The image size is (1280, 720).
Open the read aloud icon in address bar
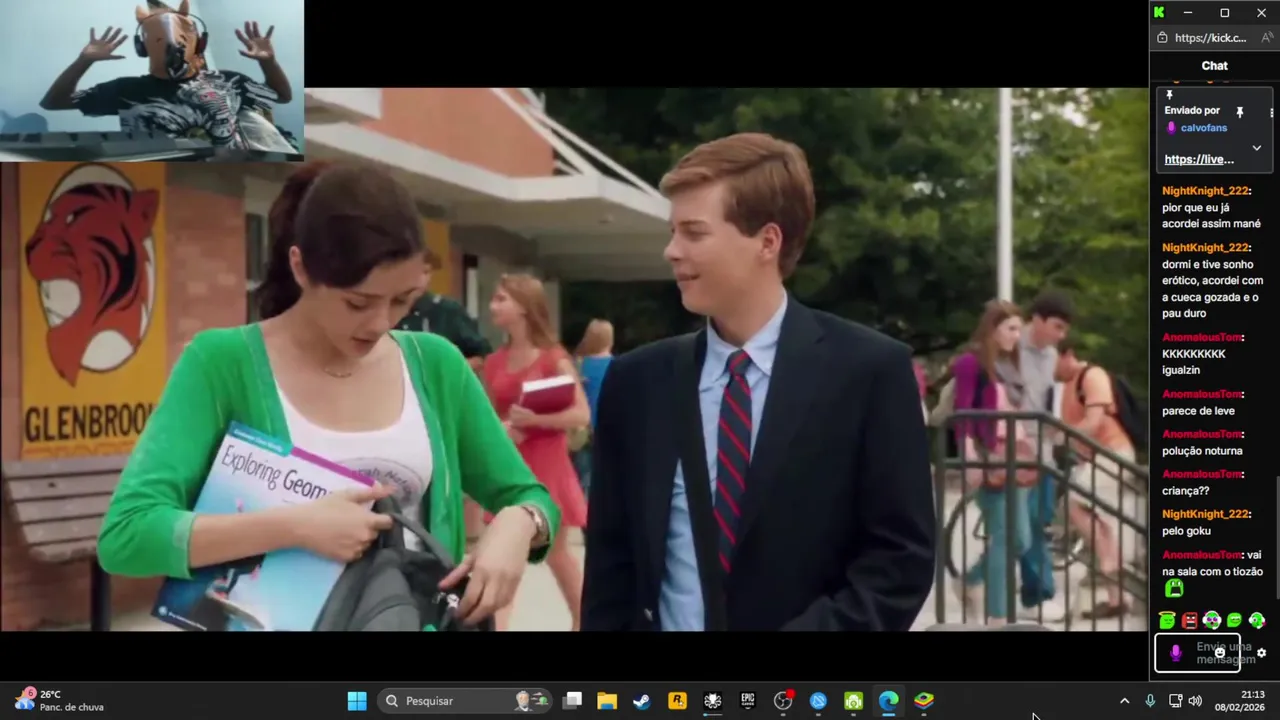coord(1267,38)
